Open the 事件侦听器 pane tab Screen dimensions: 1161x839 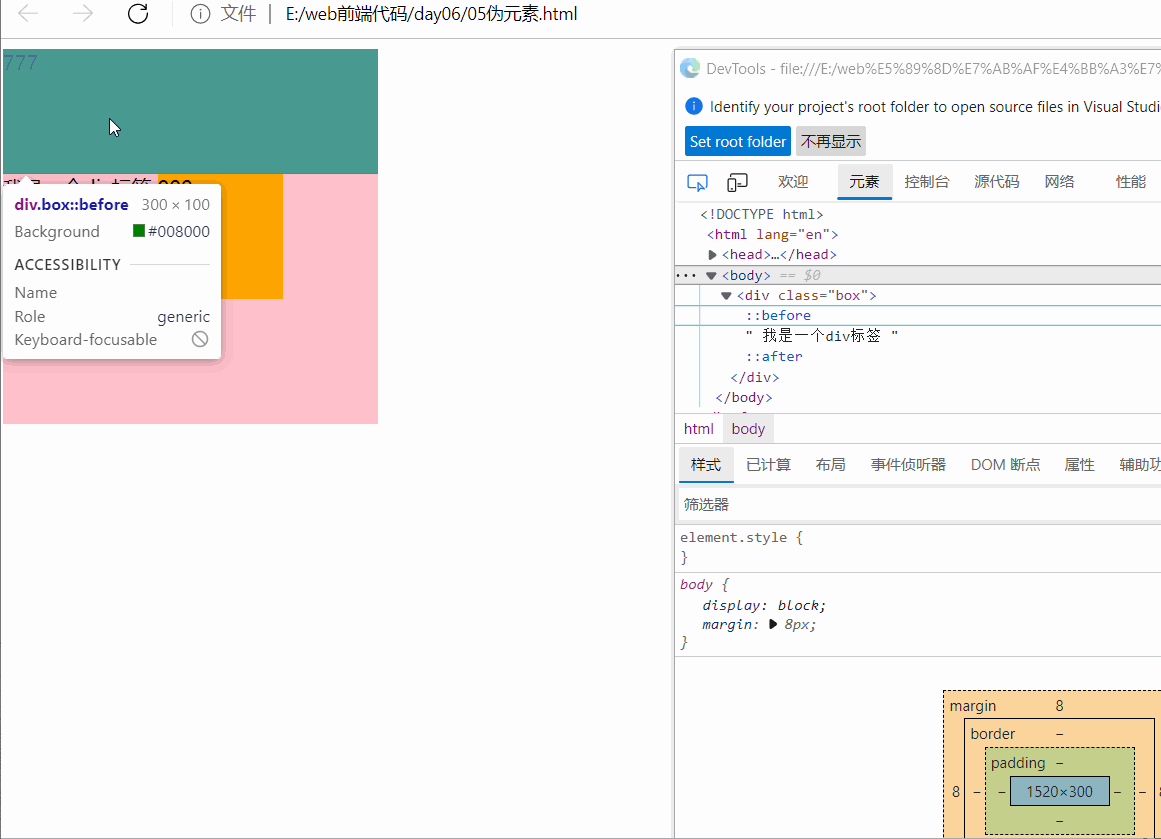[x=908, y=464]
